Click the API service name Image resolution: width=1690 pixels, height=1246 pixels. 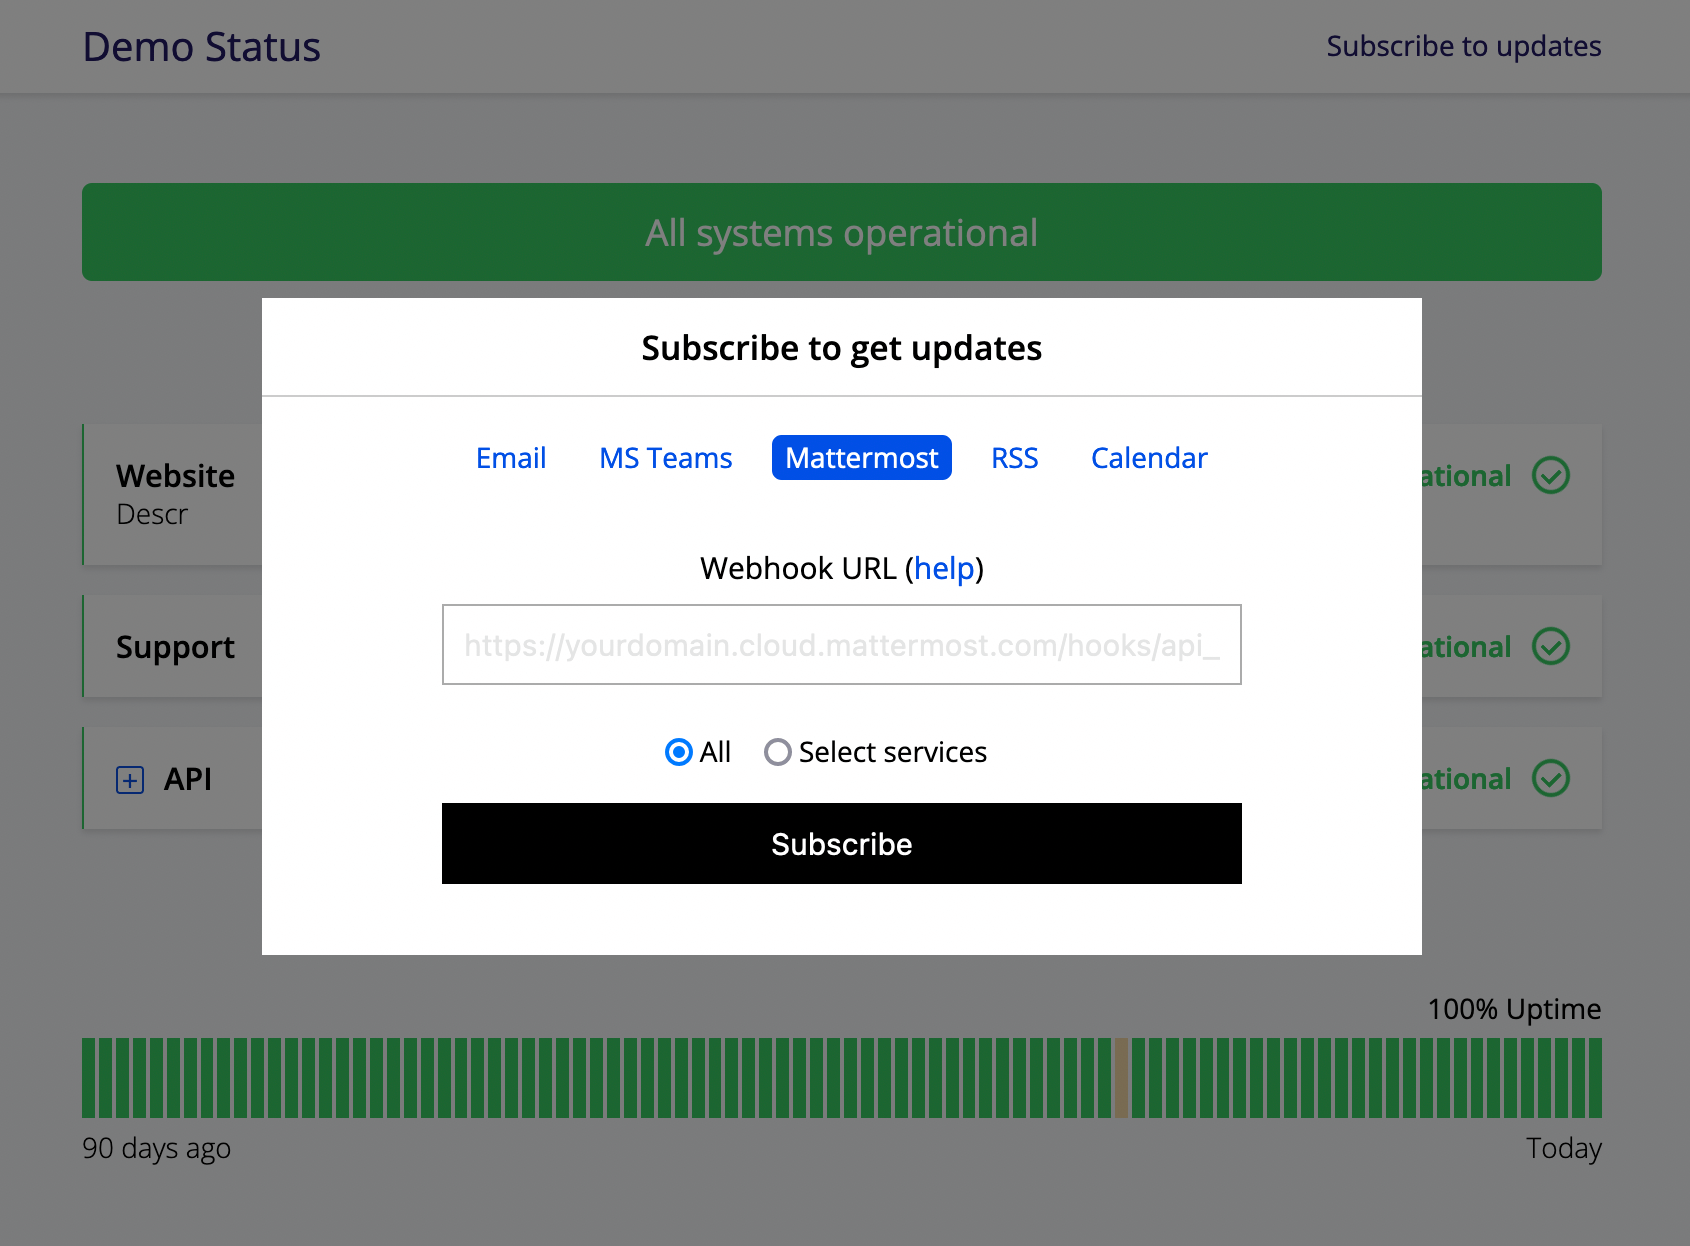click(x=188, y=779)
